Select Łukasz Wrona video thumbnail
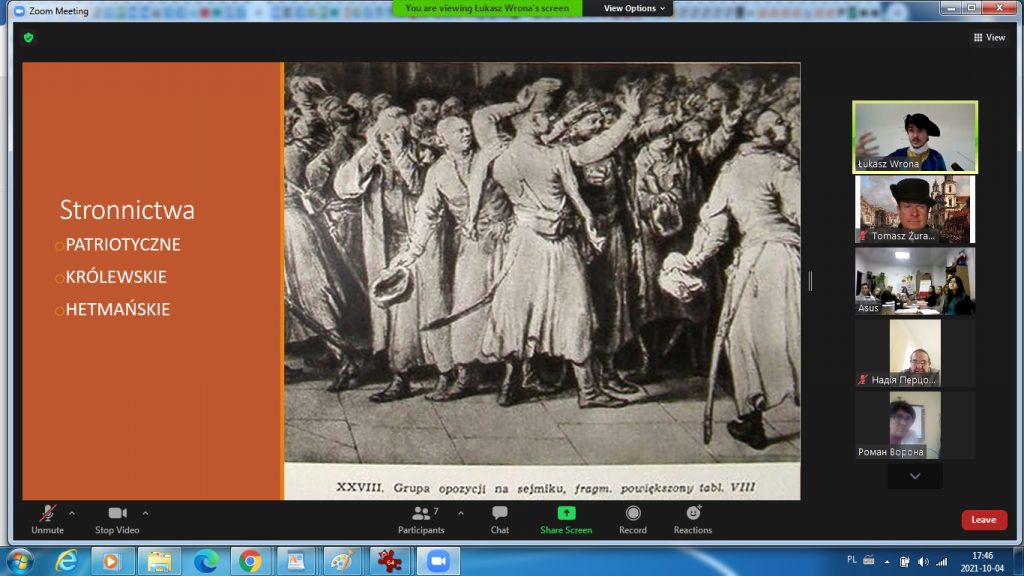The height and width of the screenshot is (576, 1024). click(x=914, y=137)
